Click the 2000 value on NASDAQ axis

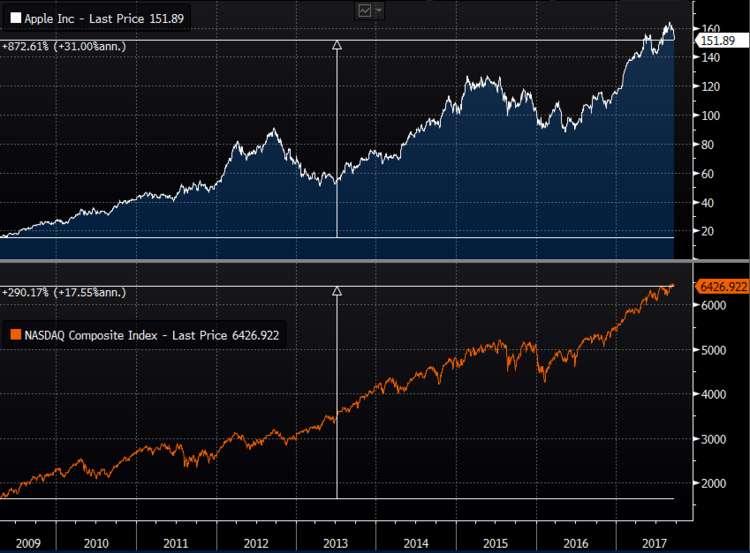[714, 484]
